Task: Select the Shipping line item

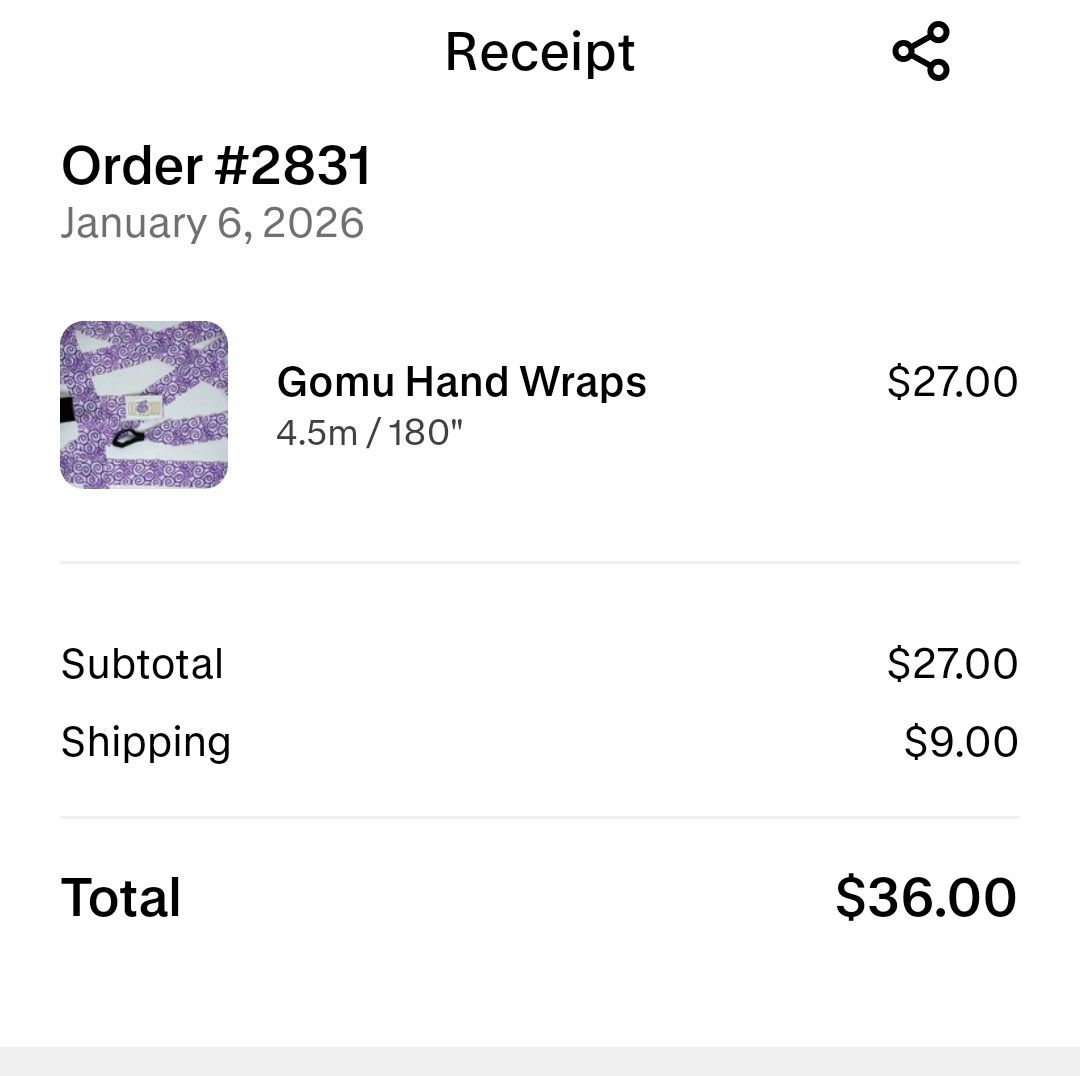Action: pos(146,741)
